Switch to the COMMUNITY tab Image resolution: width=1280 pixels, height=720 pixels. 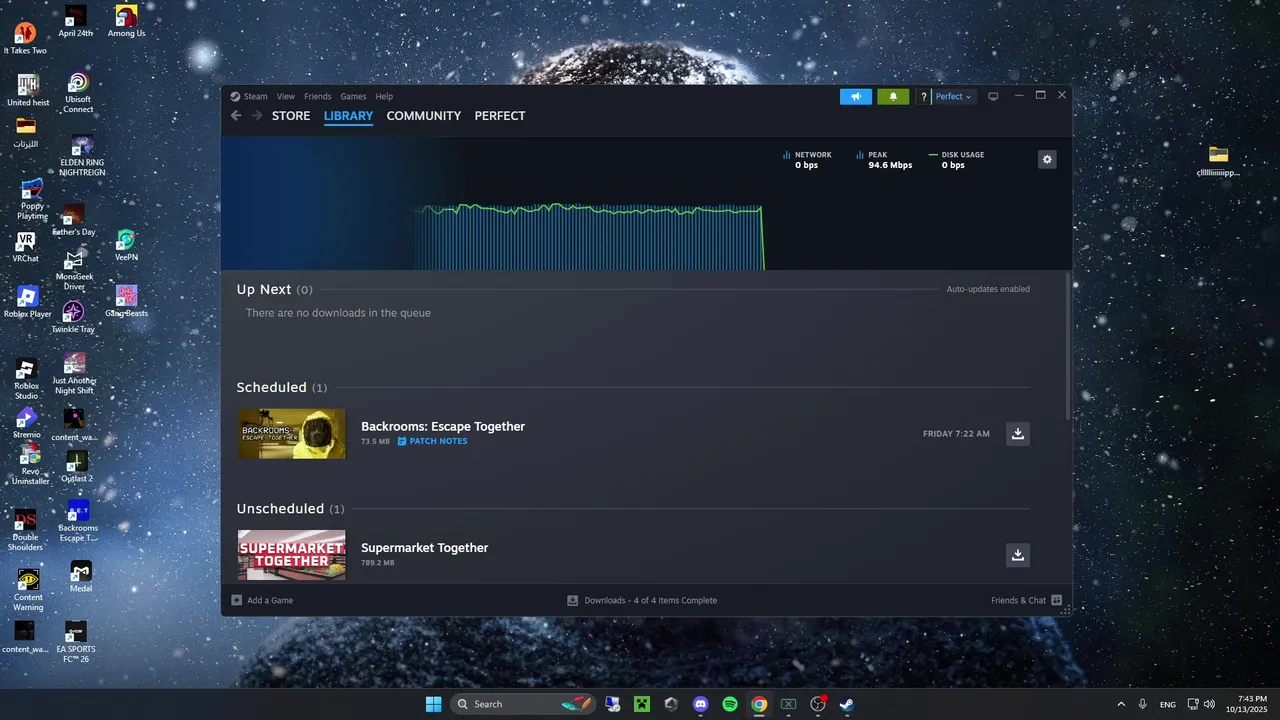coord(424,116)
